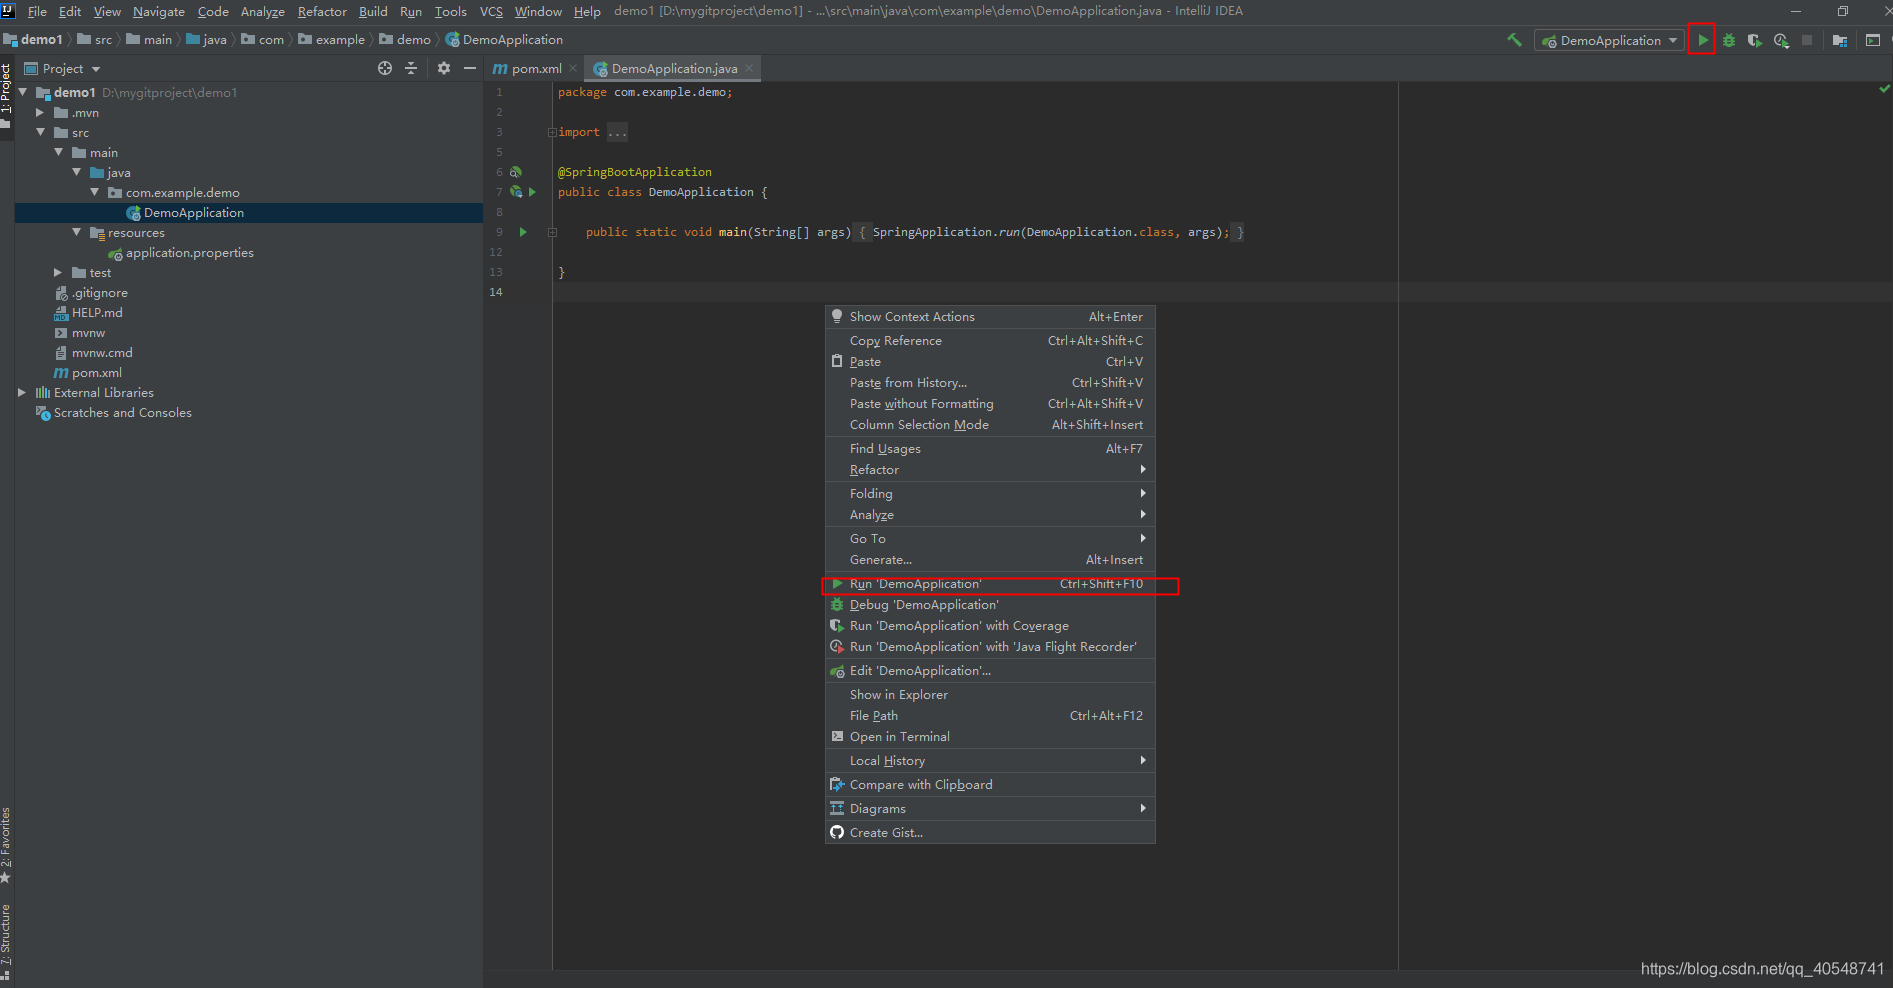Click the Spring bean gutter icon on line 7

516,192
